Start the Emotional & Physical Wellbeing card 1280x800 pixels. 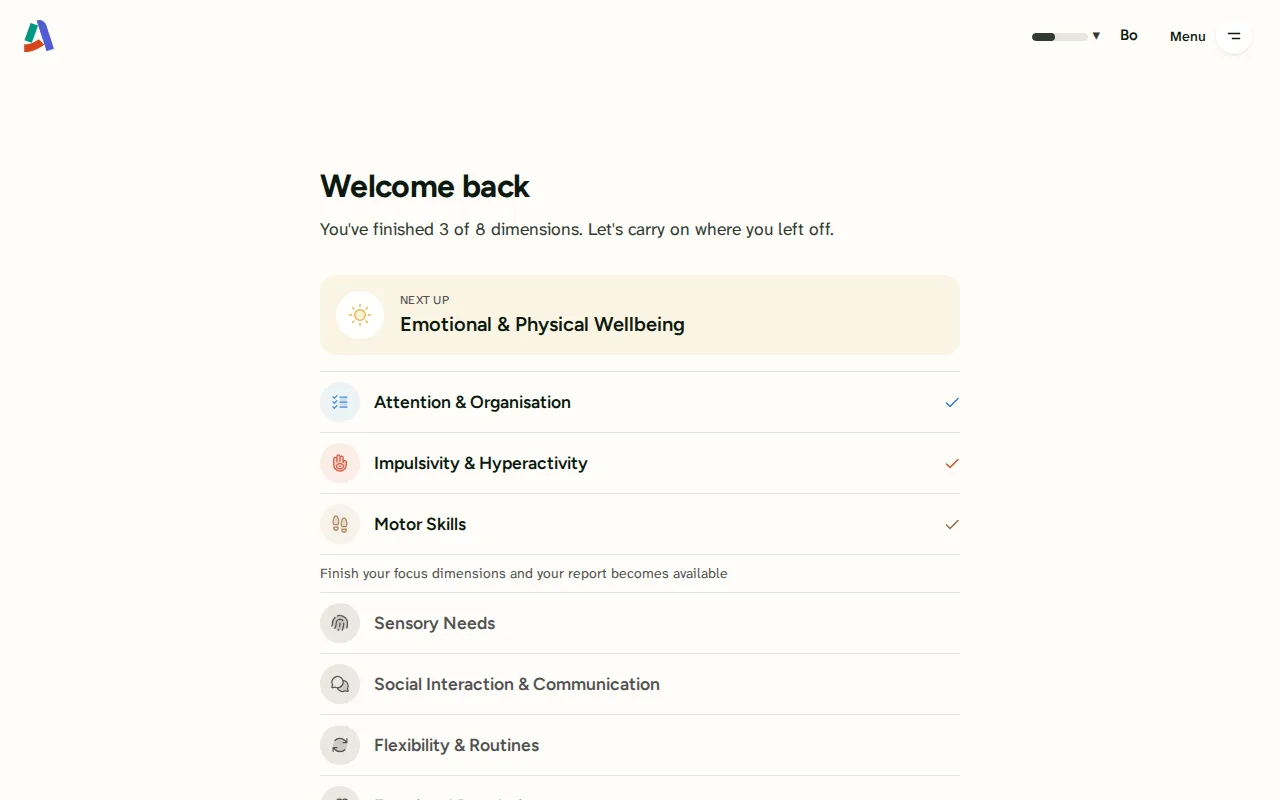(x=640, y=315)
